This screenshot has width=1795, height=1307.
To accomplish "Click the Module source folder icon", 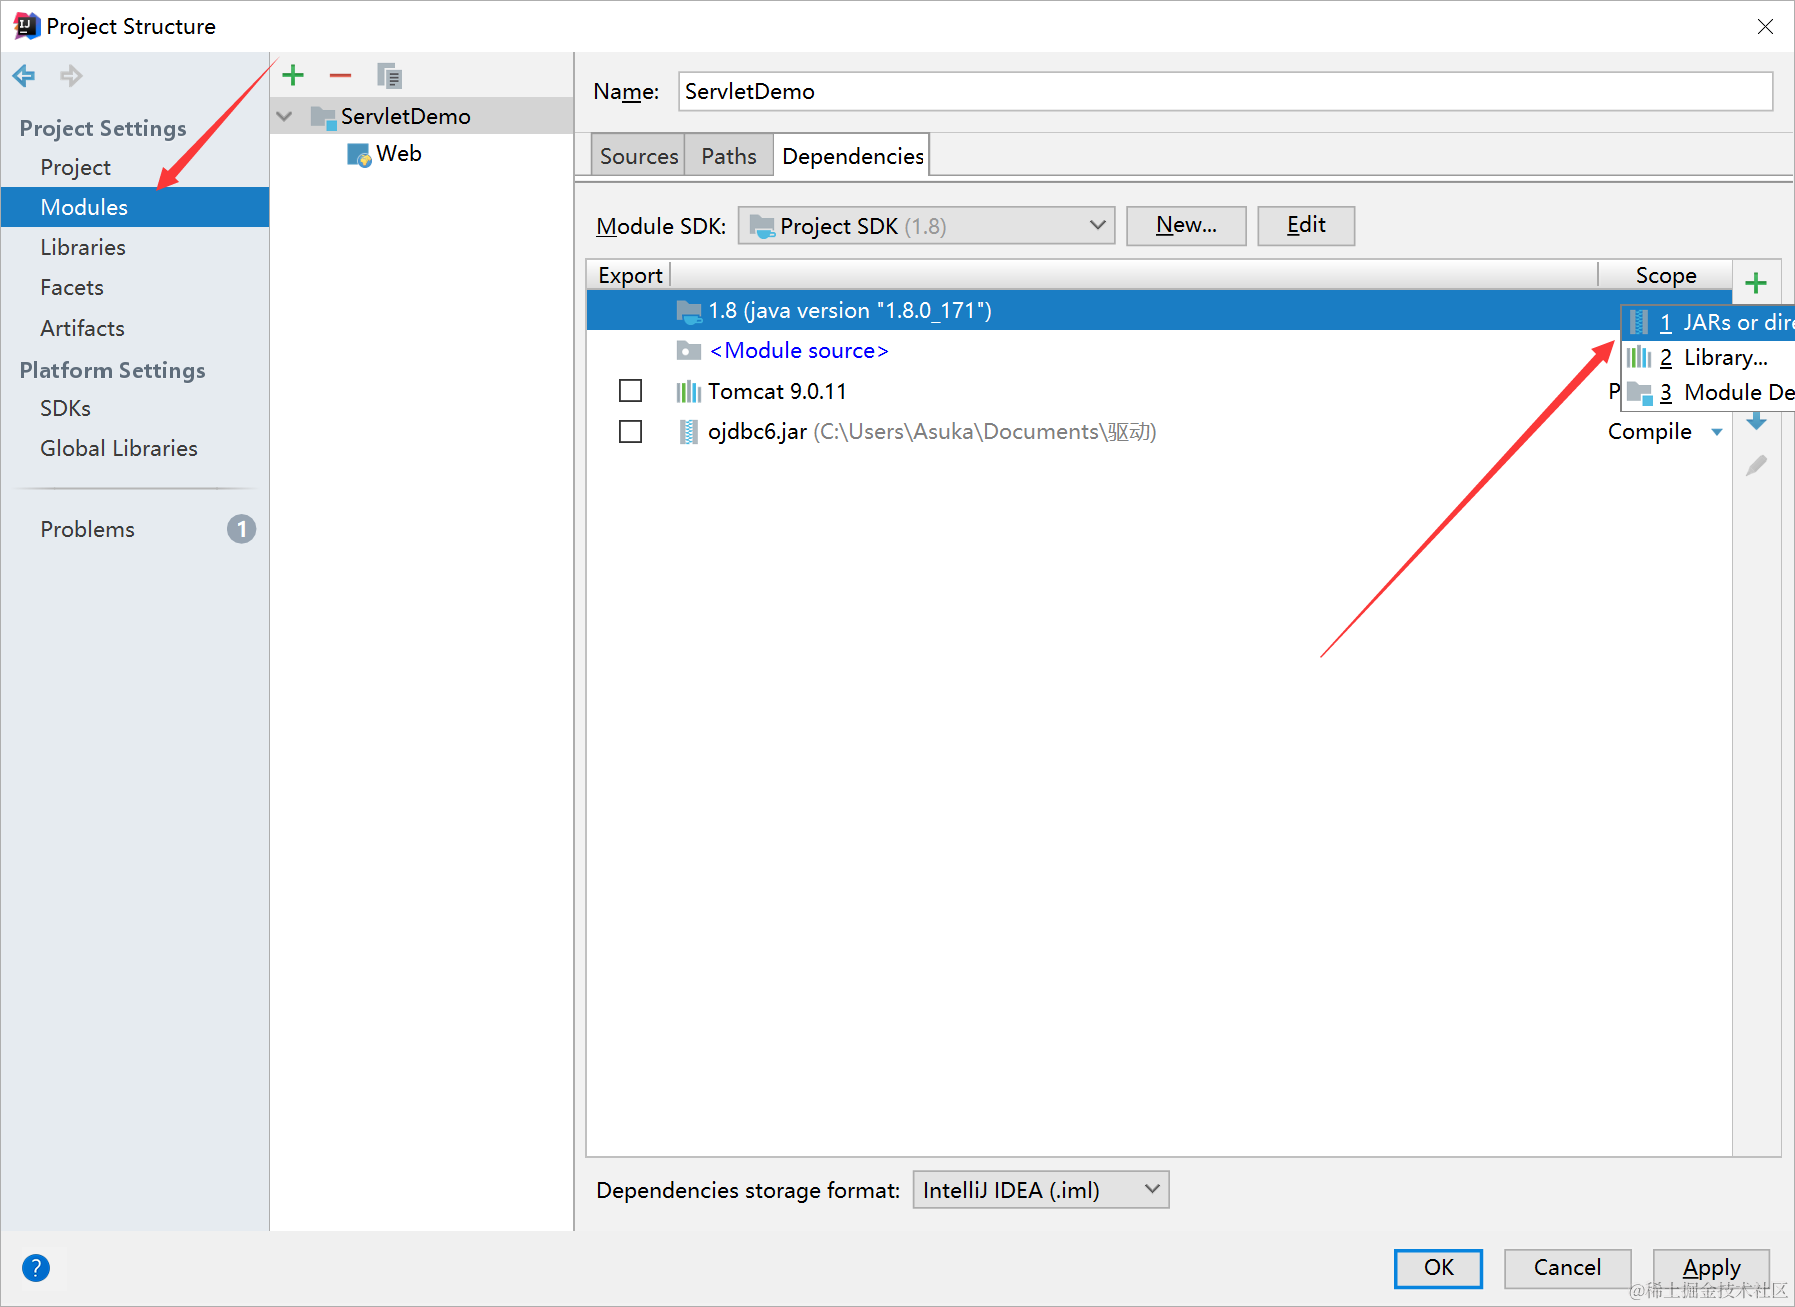I will click(688, 350).
